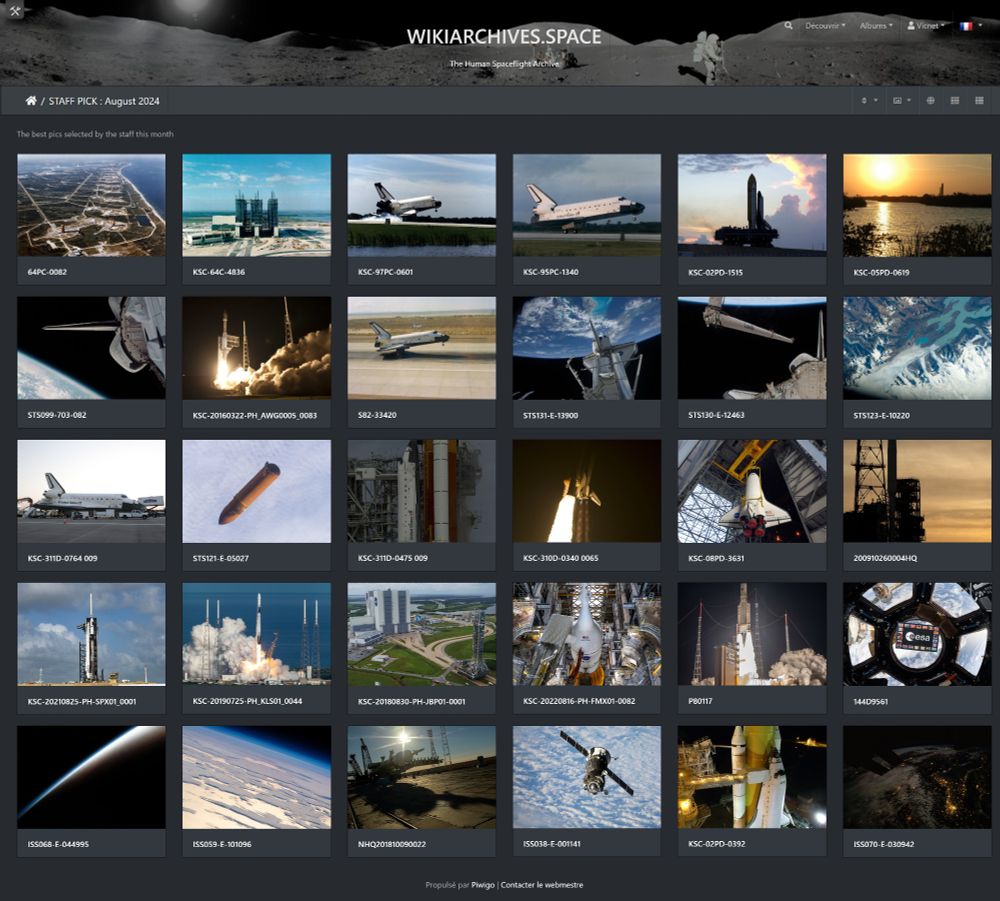Open the STS130-E-12463 thumbnail
The width and height of the screenshot is (1000, 901).
(752, 348)
